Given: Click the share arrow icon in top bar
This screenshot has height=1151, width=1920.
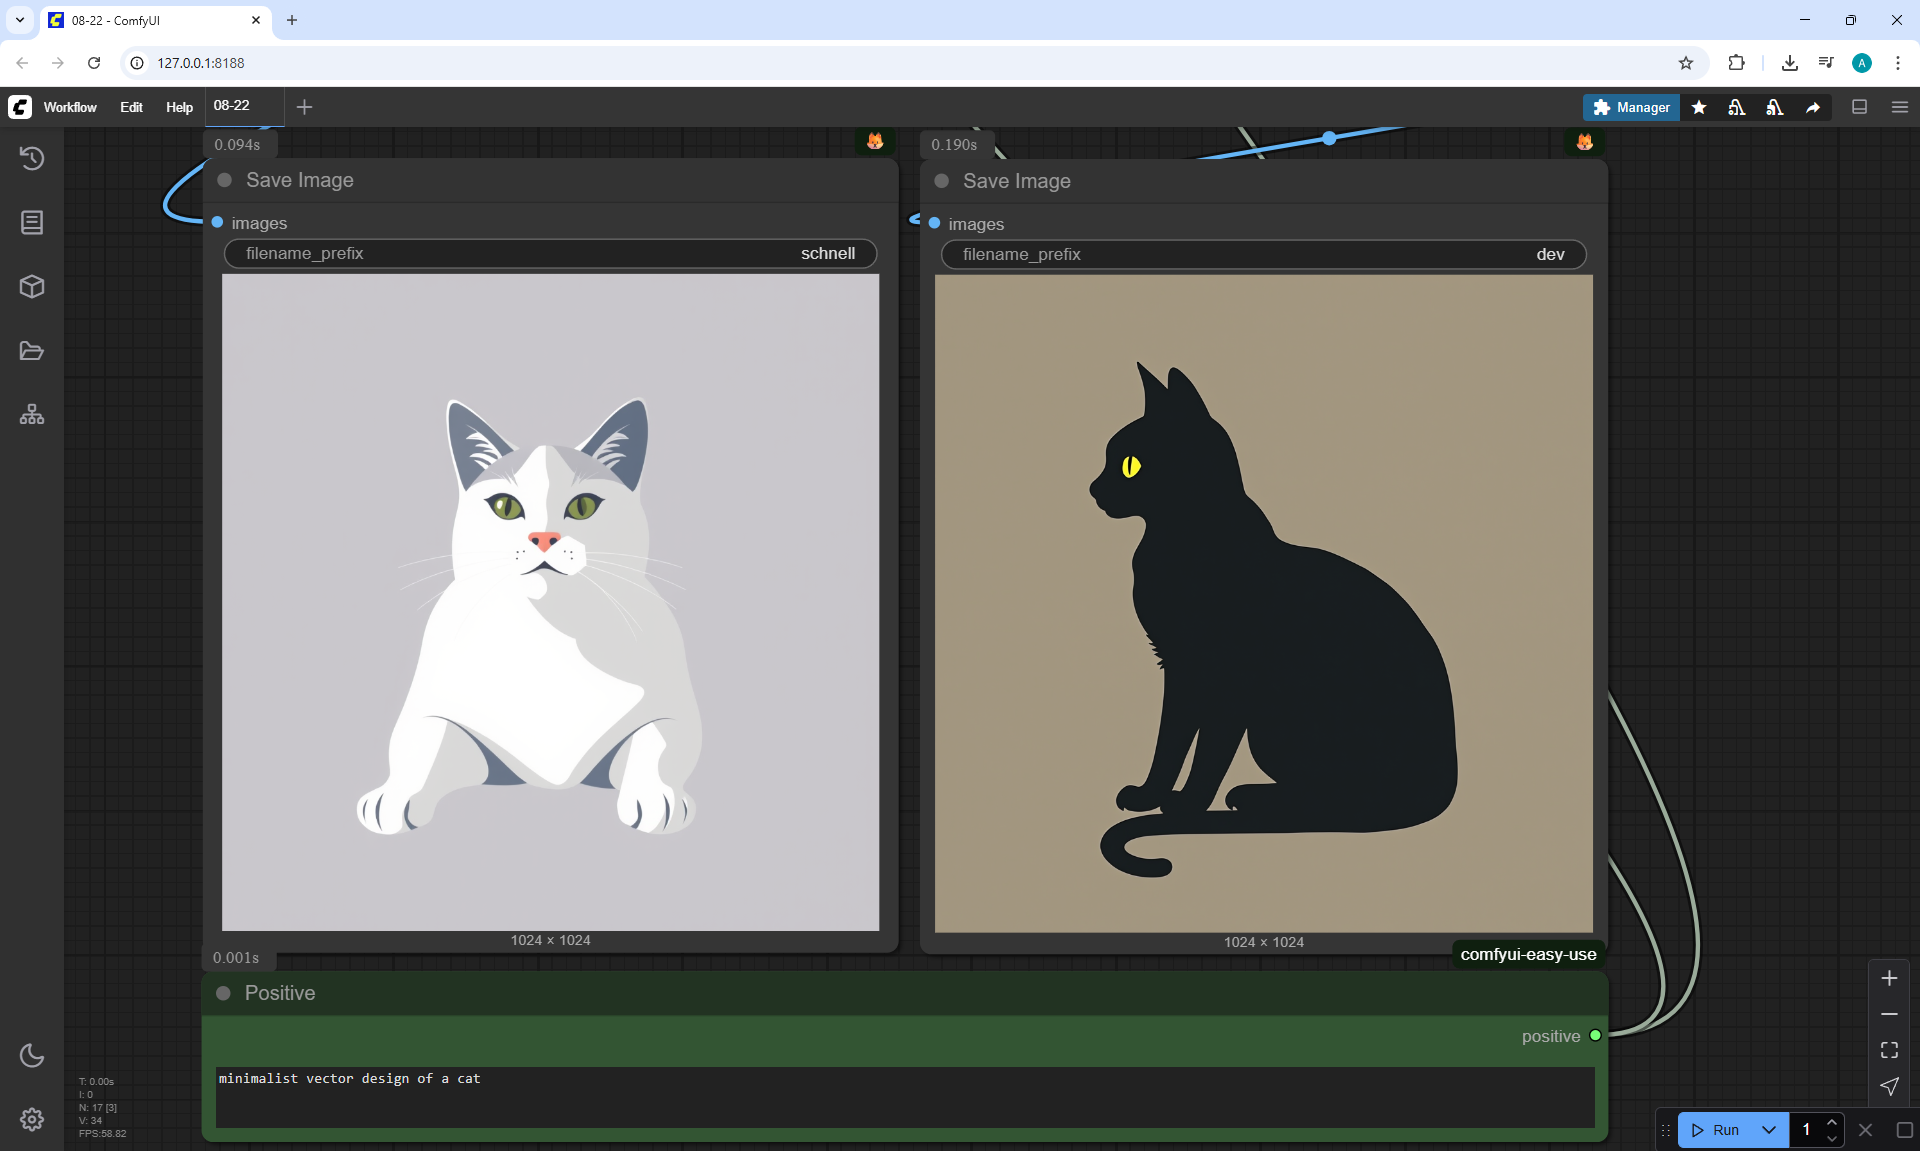Looking at the screenshot, I should tap(1813, 107).
